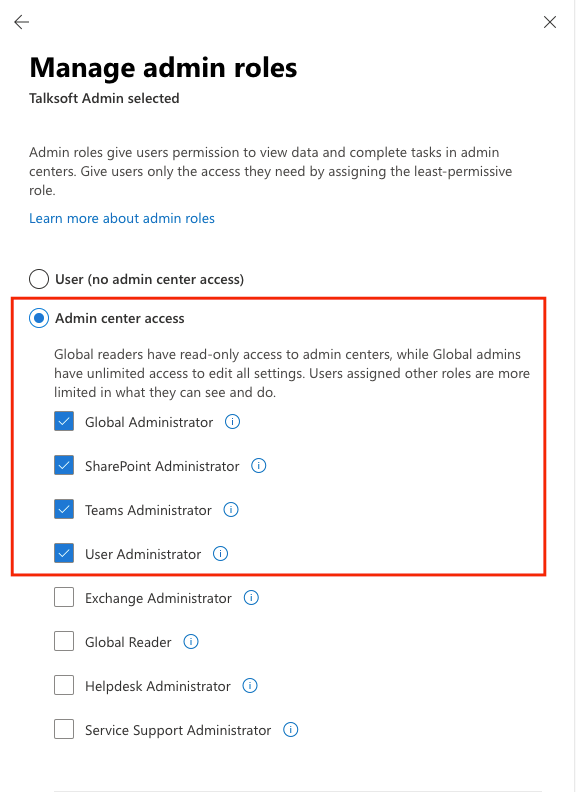This screenshot has width=576, height=792.
Task: Open info icon next to SharePoint Administrator
Action: point(259,466)
